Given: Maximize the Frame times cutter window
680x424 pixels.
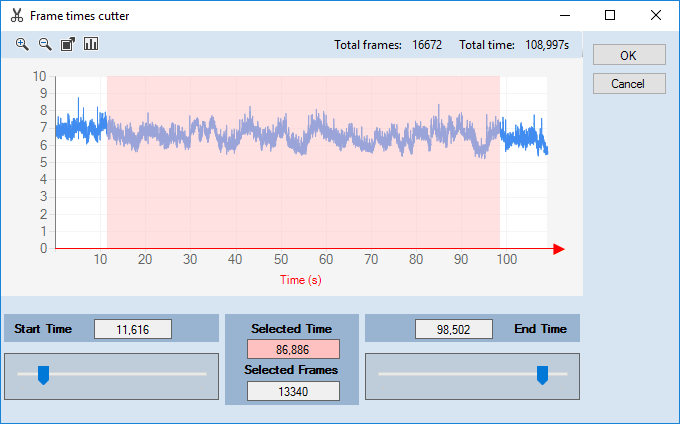Looking at the screenshot, I should tap(610, 16).
